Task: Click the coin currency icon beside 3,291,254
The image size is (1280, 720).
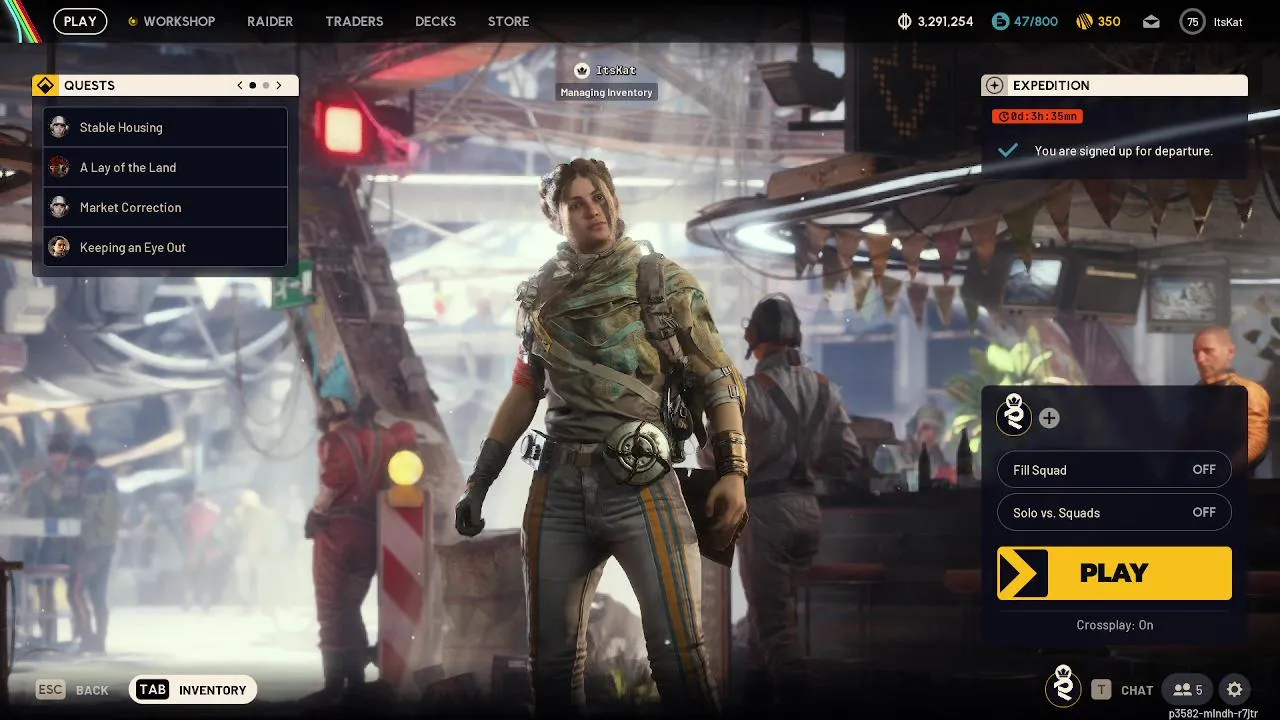Action: pyautogui.click(x=905, y=21)
